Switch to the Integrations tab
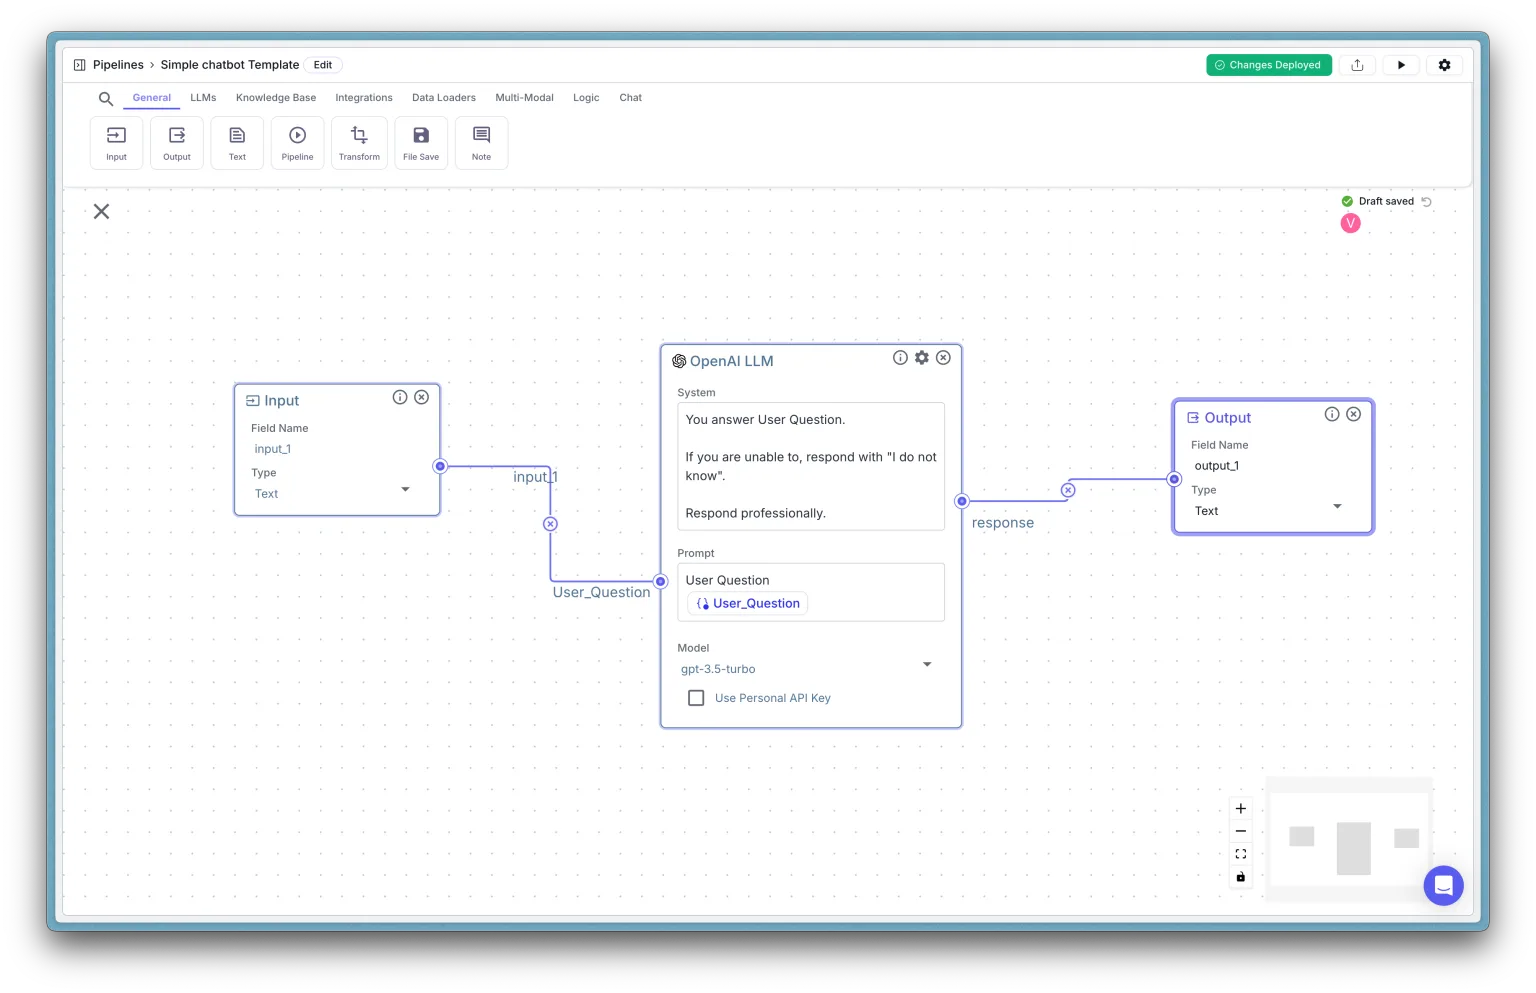 coord(364,98)
